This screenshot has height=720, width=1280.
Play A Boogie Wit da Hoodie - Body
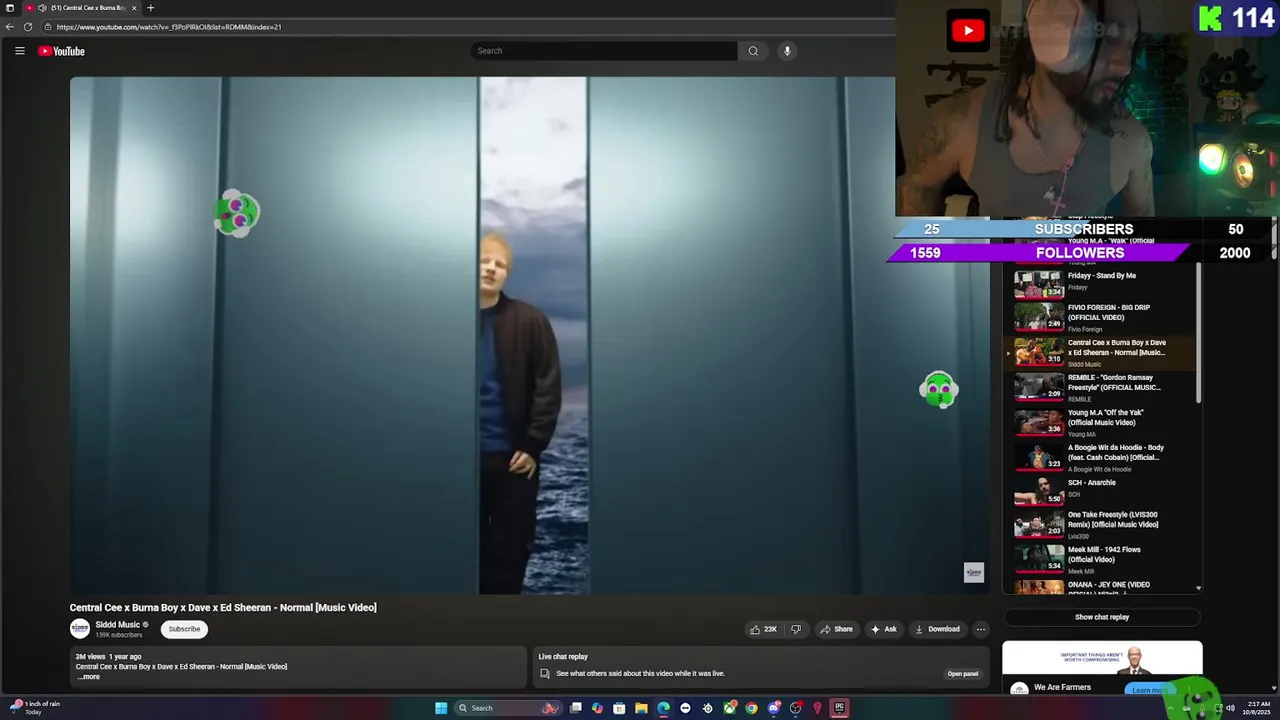click(x=1100, y=457)
